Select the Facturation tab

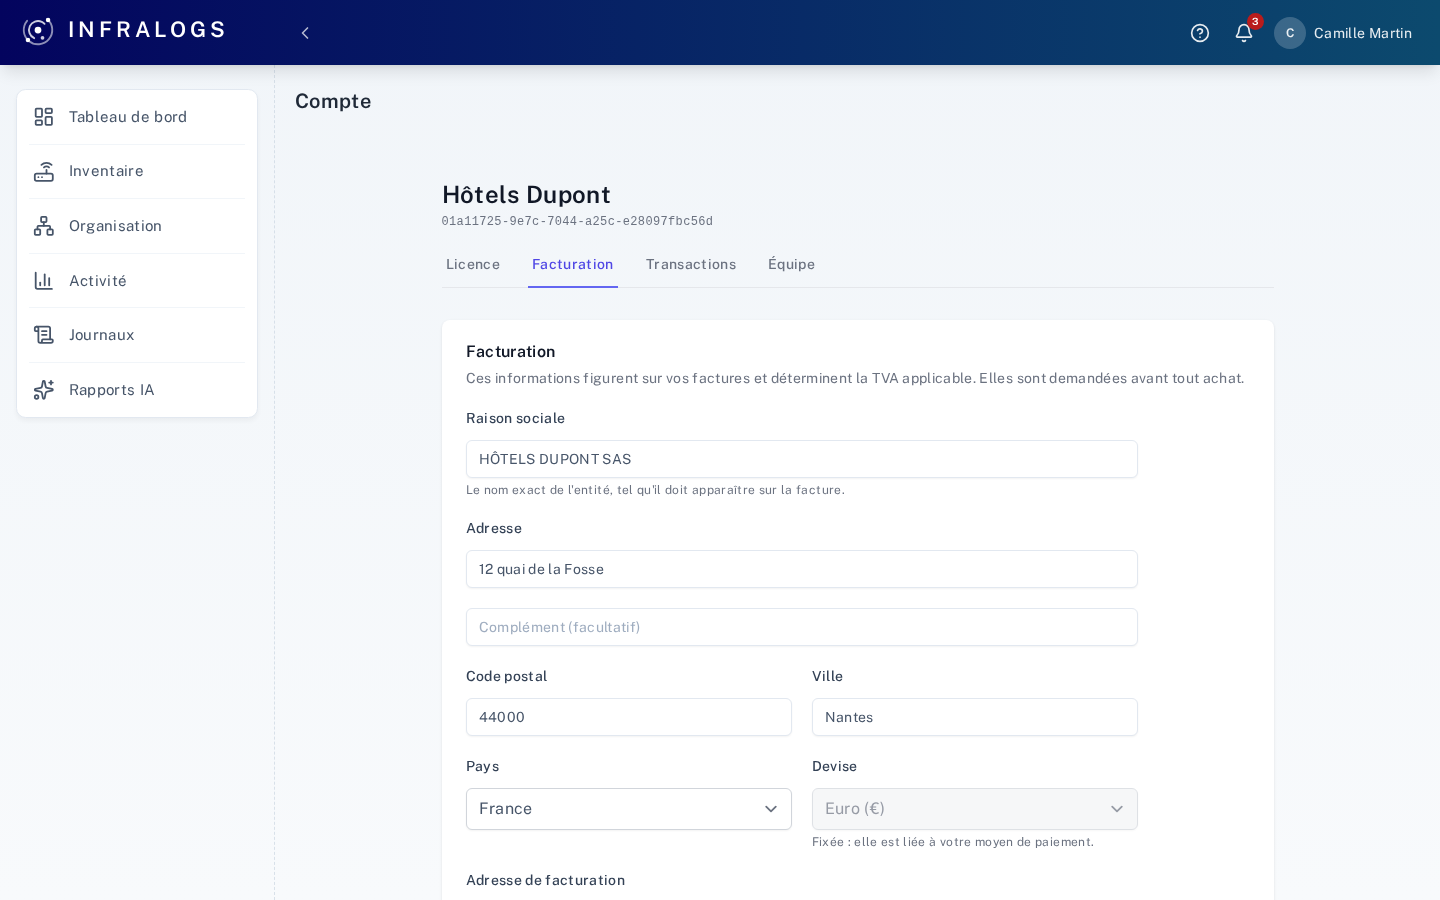pos(573,265)
